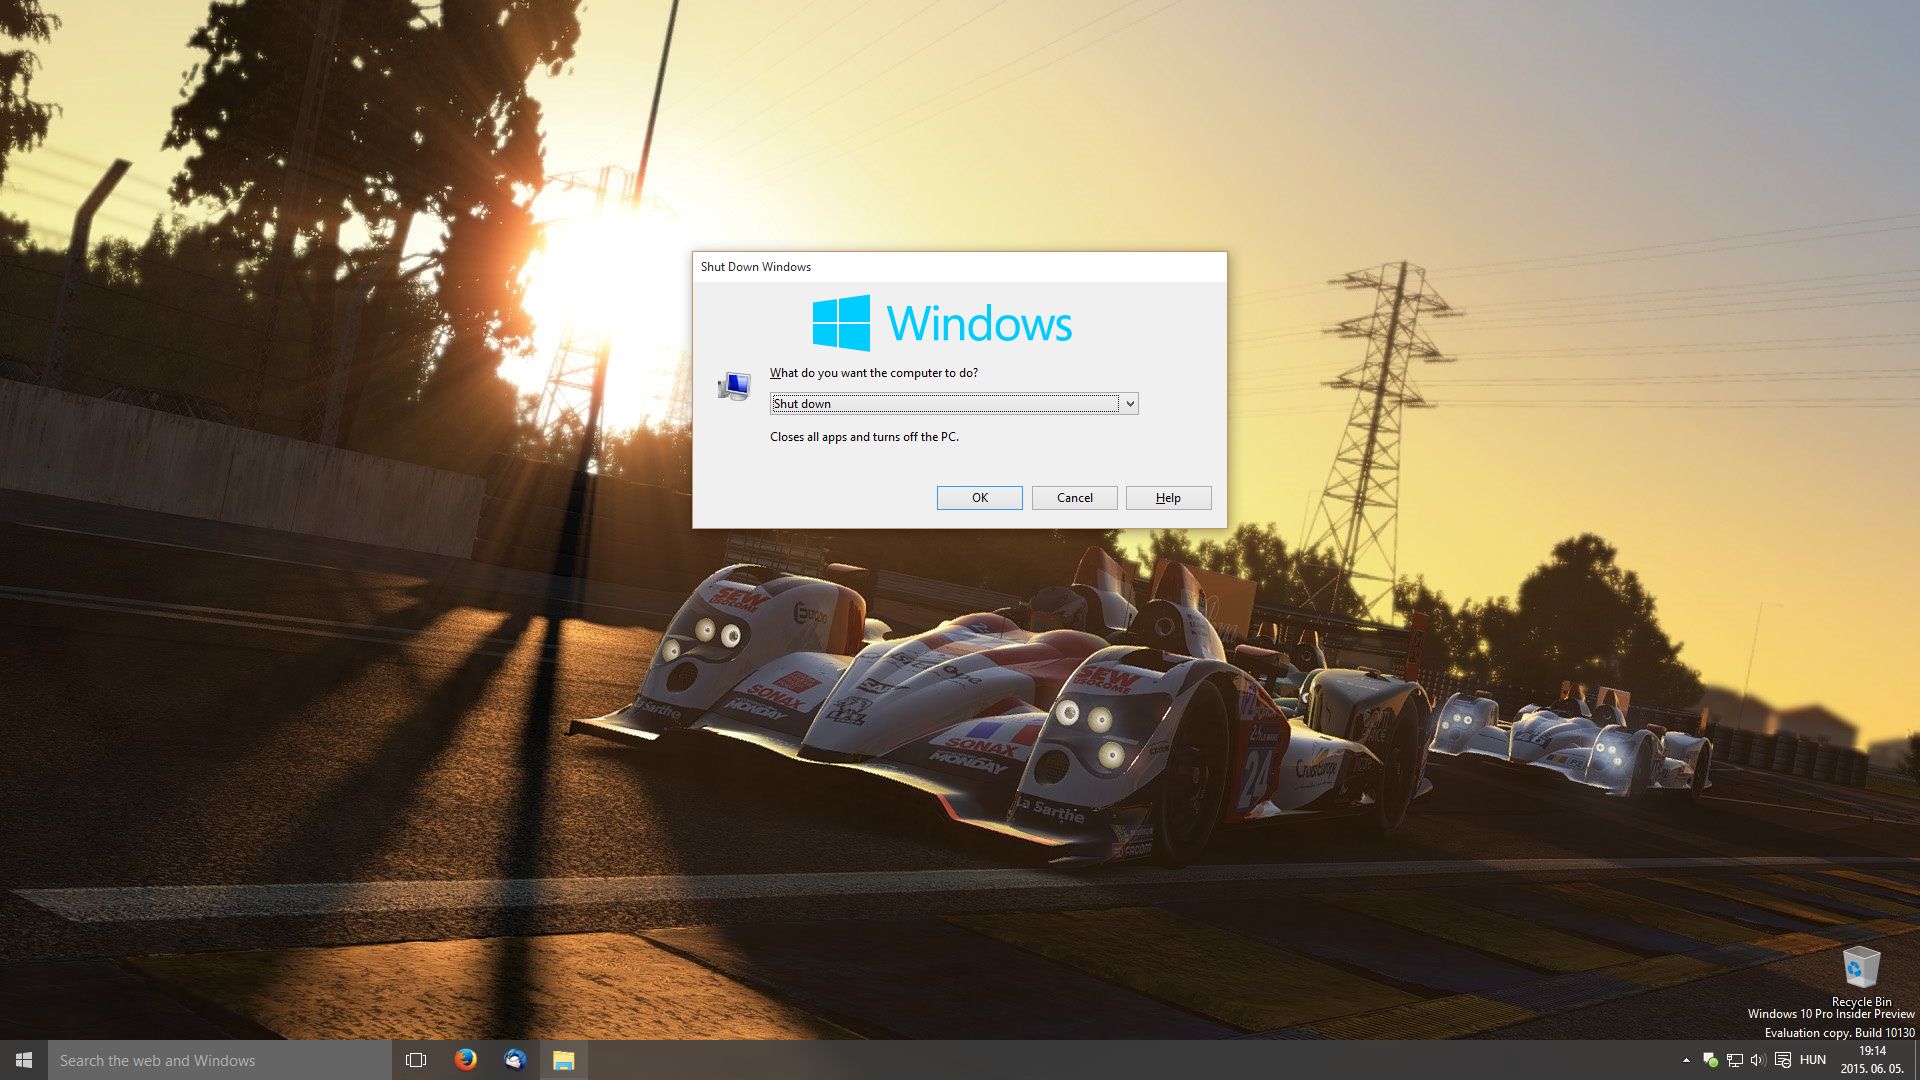Confirm shutdown with the OK button
The height and width of the screenshot is (1080, 1920).
tap(979, 498)
